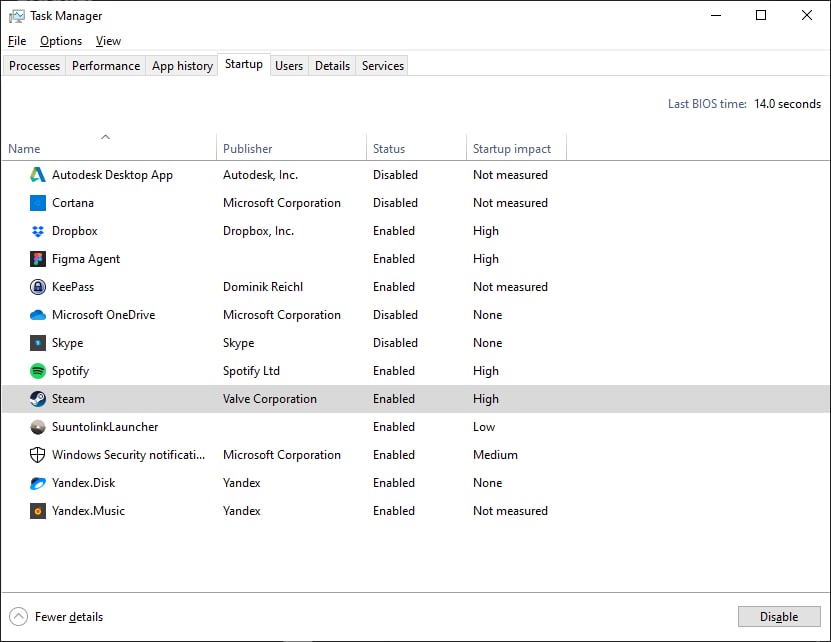The image size is (831, 642).
Task: Select the Dropbox icon in list
Action: coord(38,231)
